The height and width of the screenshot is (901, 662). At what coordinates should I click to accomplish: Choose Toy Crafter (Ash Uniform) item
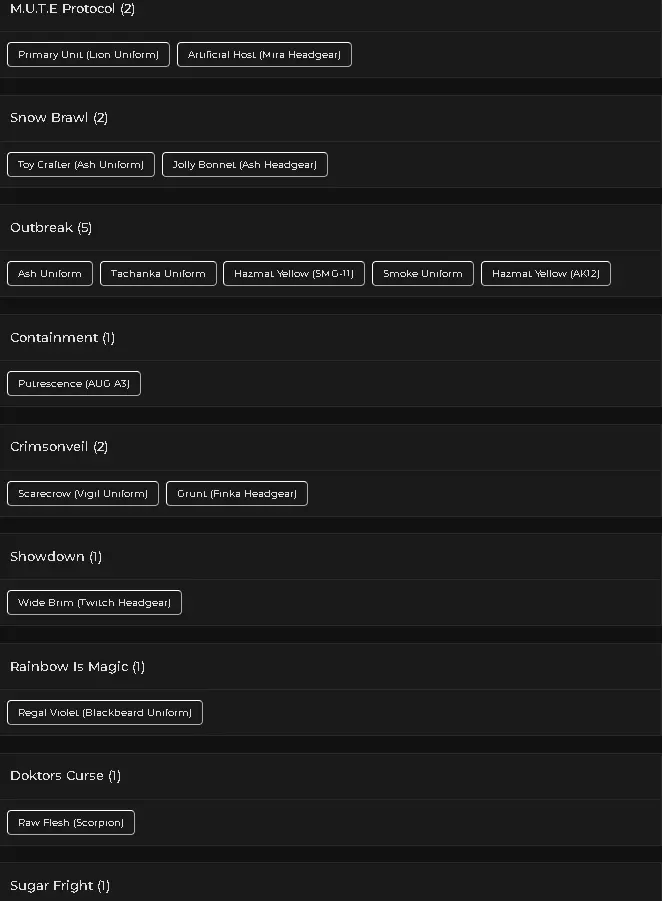(81, 164)
